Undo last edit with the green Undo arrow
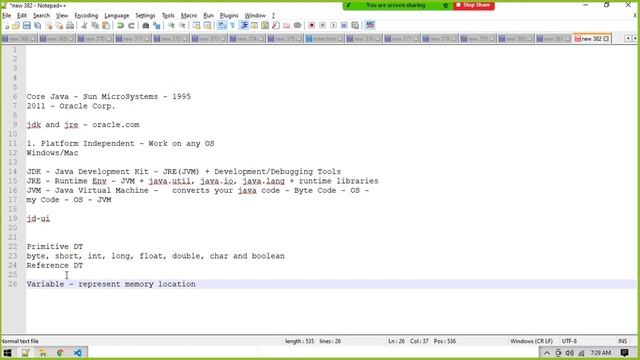The width and height of the screenshot is (640, 360). [120, 25]
